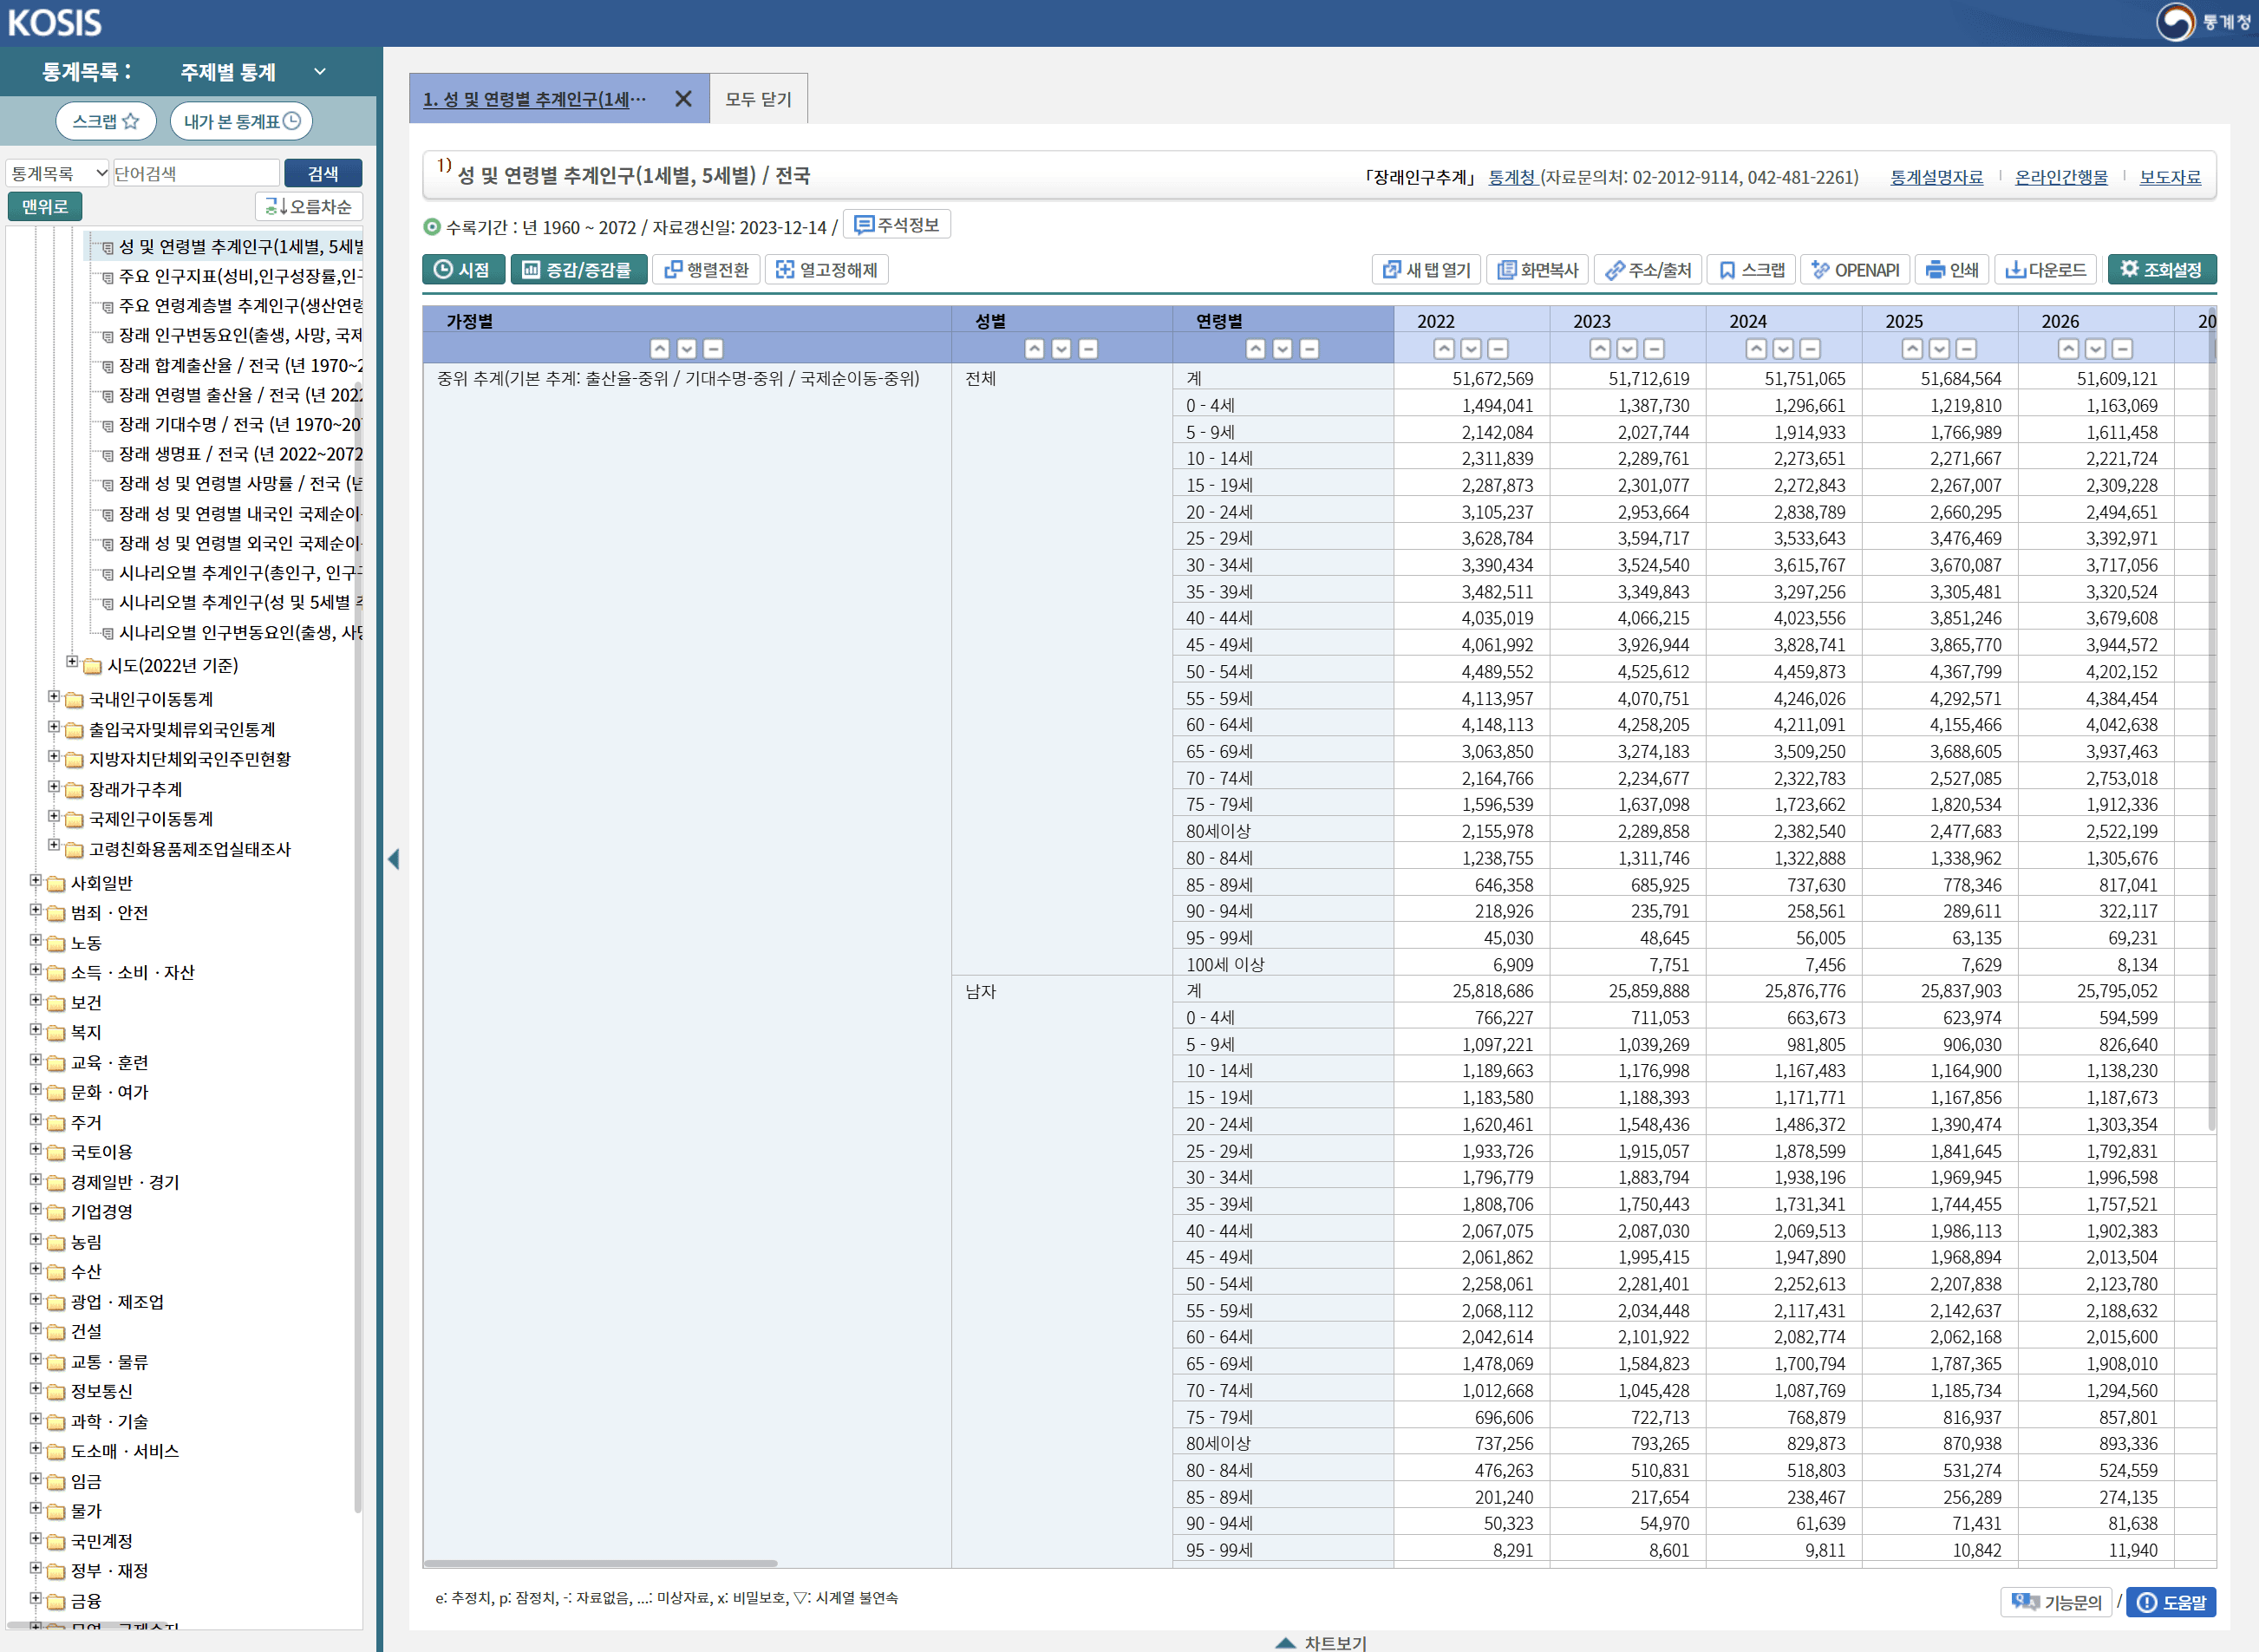Image resolution: width=2259 pixels, height=1652 pixels.
Task: Open 조회설정 gear settings
Action: click(2161, 270)
